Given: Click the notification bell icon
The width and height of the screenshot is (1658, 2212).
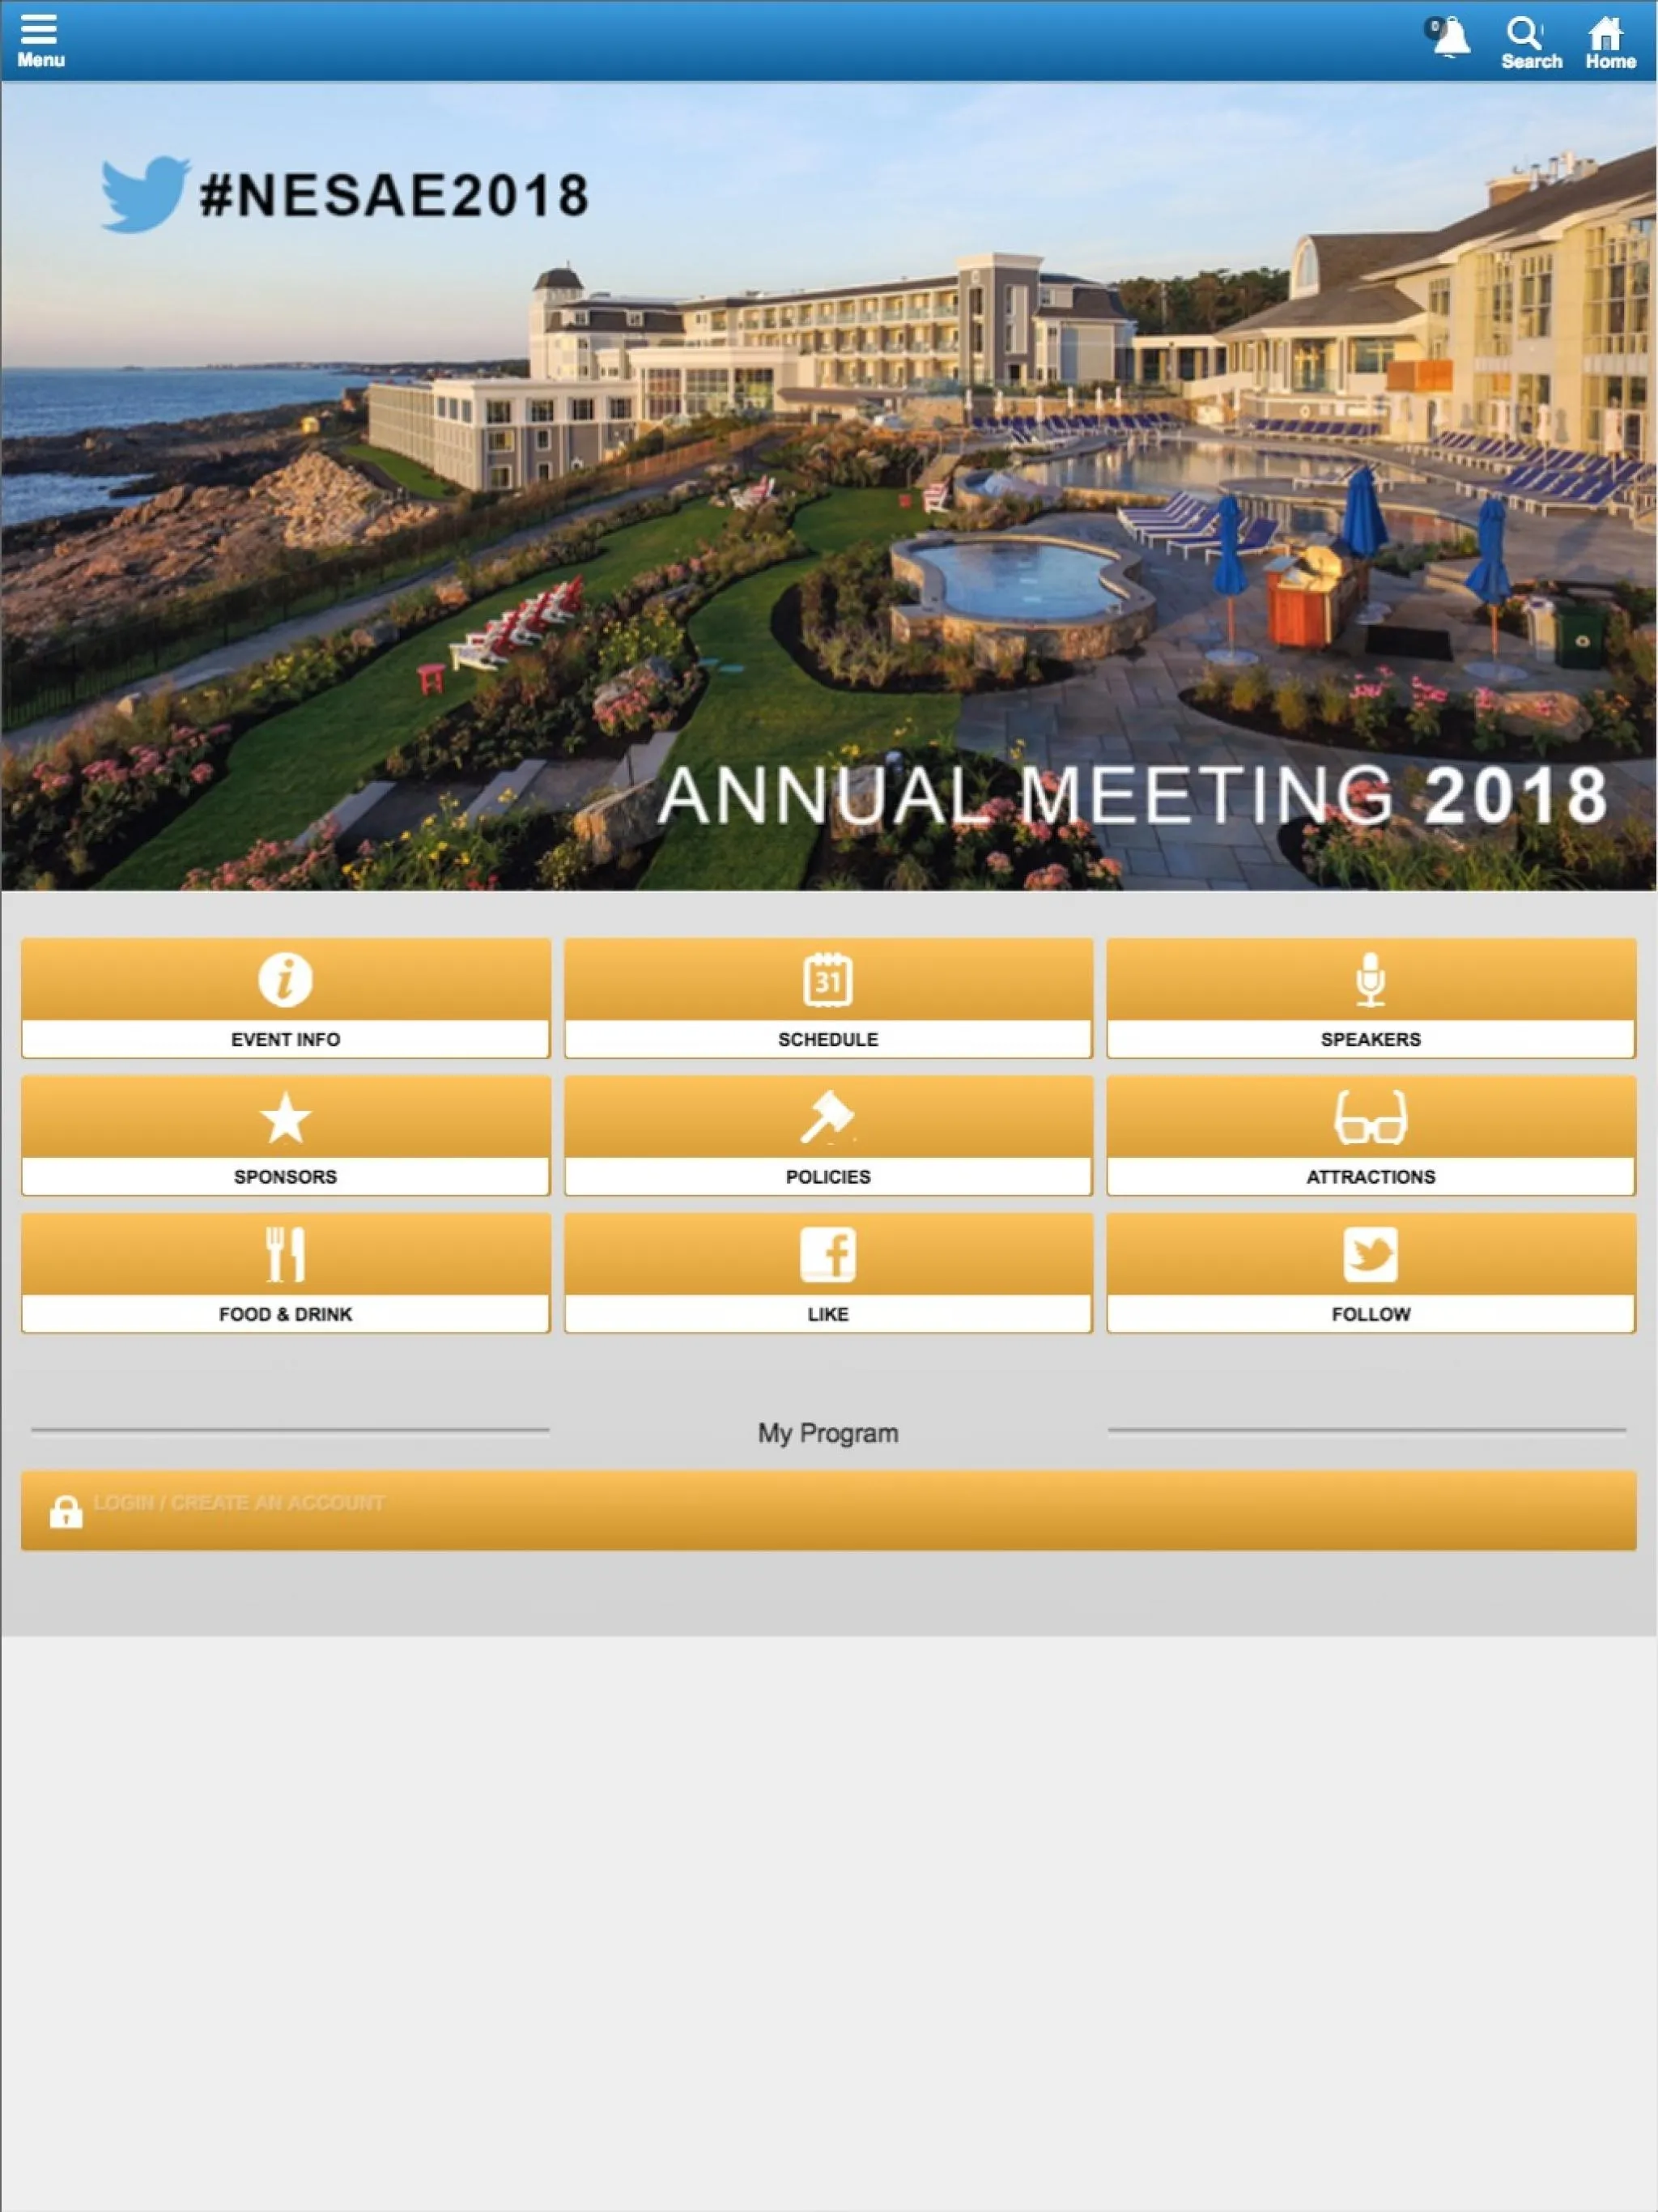Looking at the screenshot, I should (x=1449, y=35).
